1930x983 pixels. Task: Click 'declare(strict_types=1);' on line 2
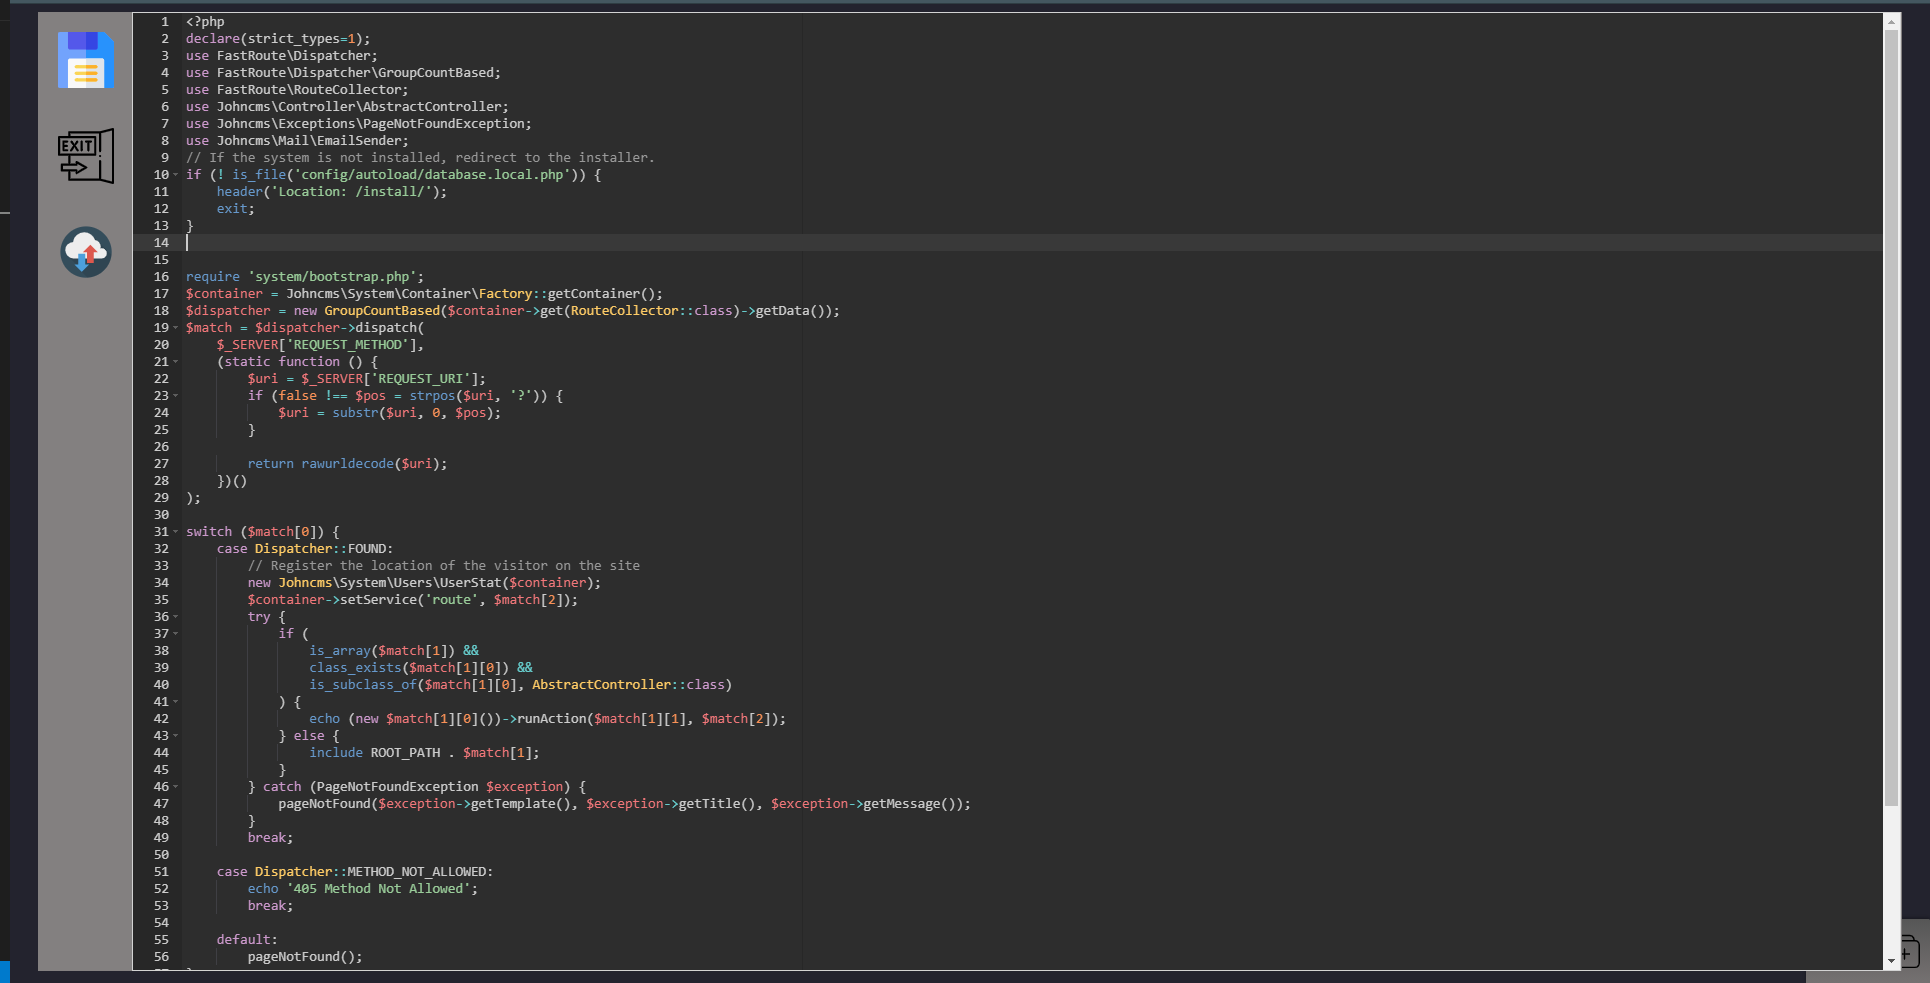coord(278,39)
